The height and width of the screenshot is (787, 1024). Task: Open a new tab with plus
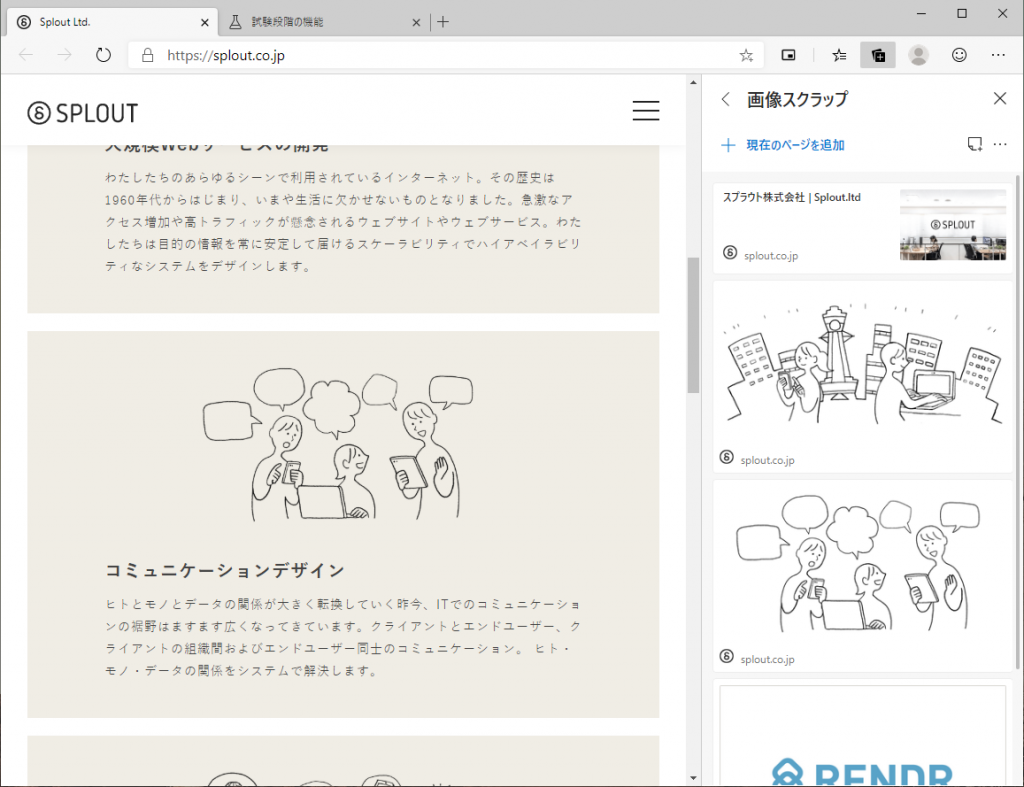(443, 22)
